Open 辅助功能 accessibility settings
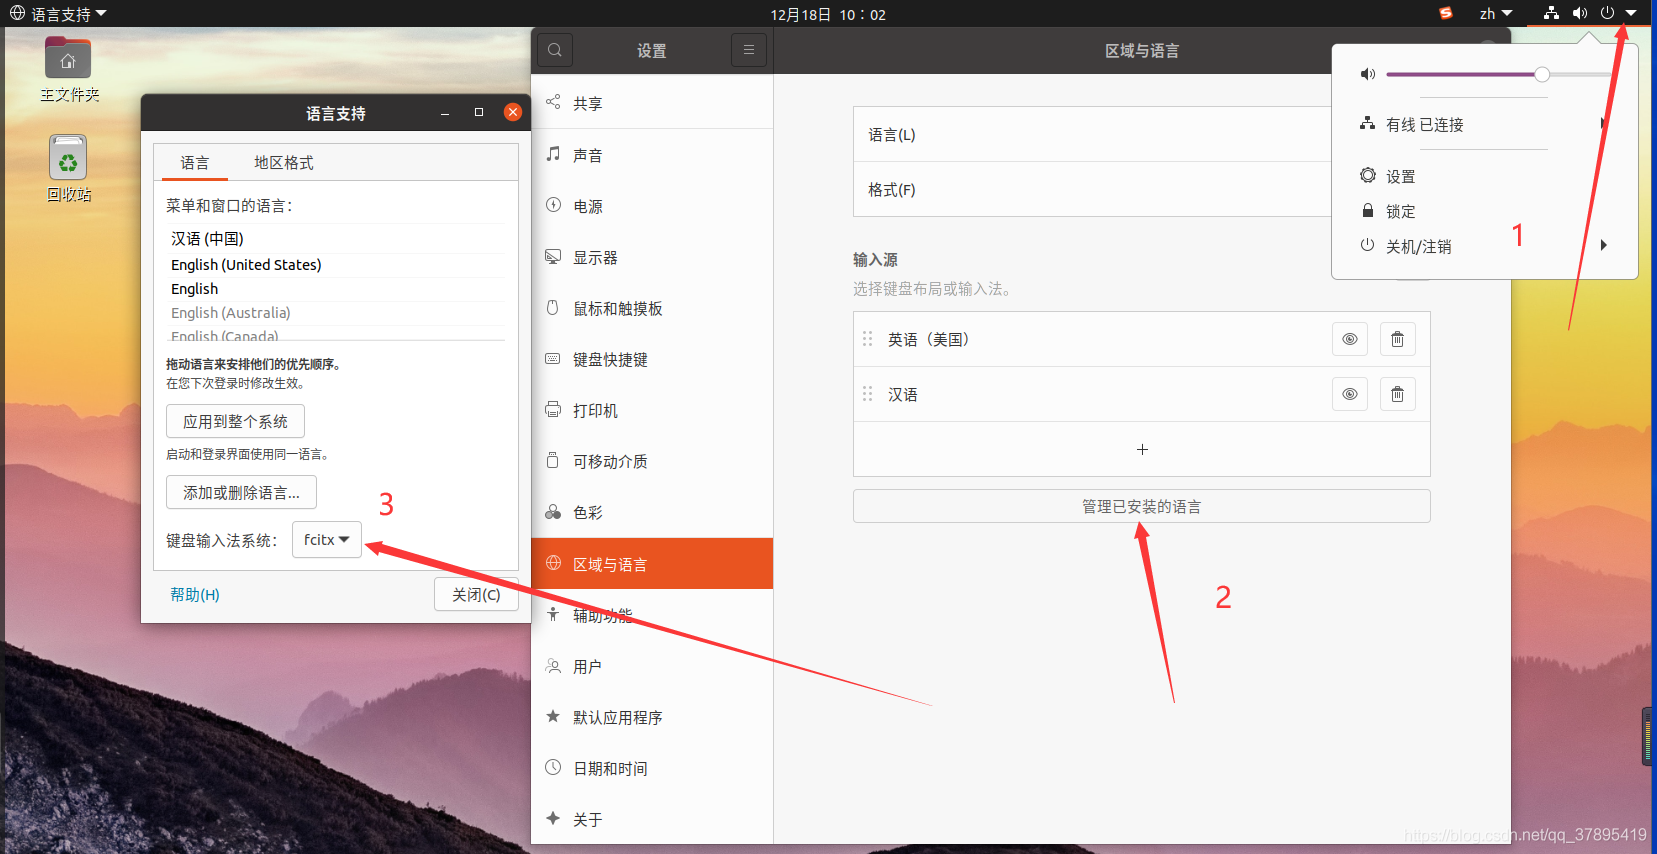The image size is (1657, 854). pyautogui.click(x=652, y=615)
